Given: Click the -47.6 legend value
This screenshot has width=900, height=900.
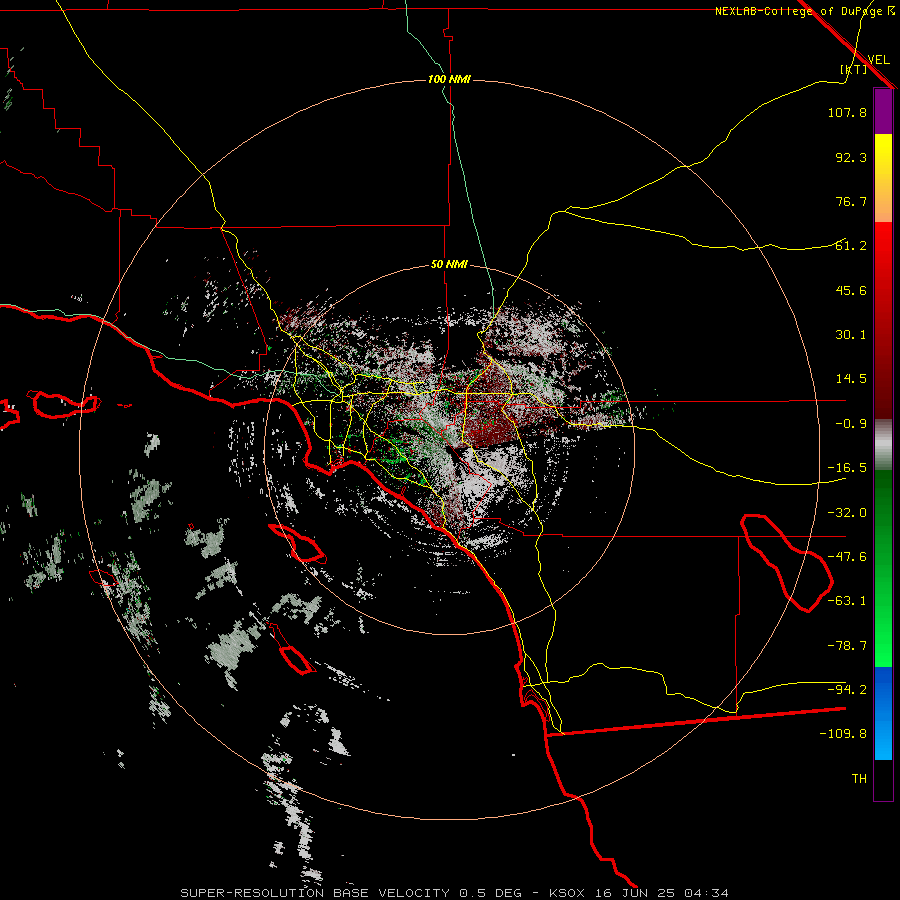Looking at the screenshot, I should [x=847, y=557].
